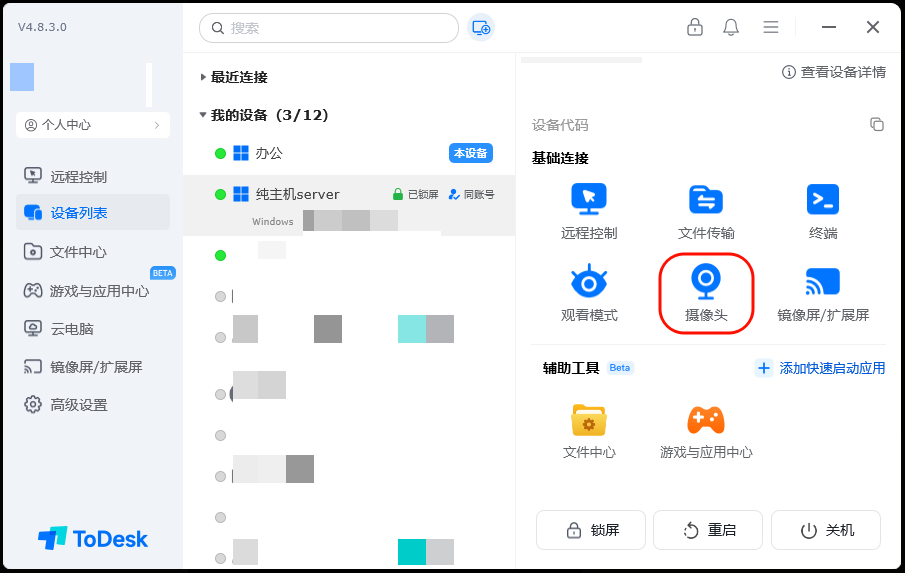Start Mirror/Extended Screen (镜像屏/扩展屏) in basic connections

(822, 282)
